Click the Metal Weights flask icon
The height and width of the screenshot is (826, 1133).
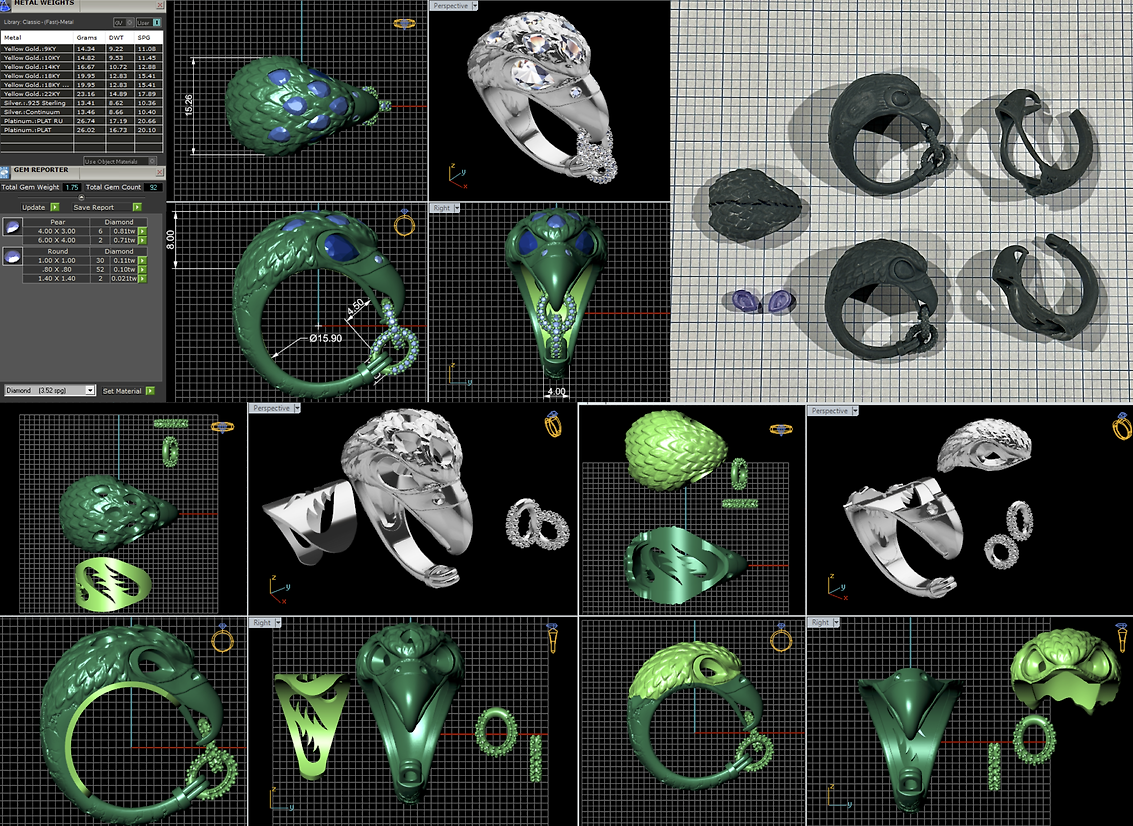coord(6,5)
